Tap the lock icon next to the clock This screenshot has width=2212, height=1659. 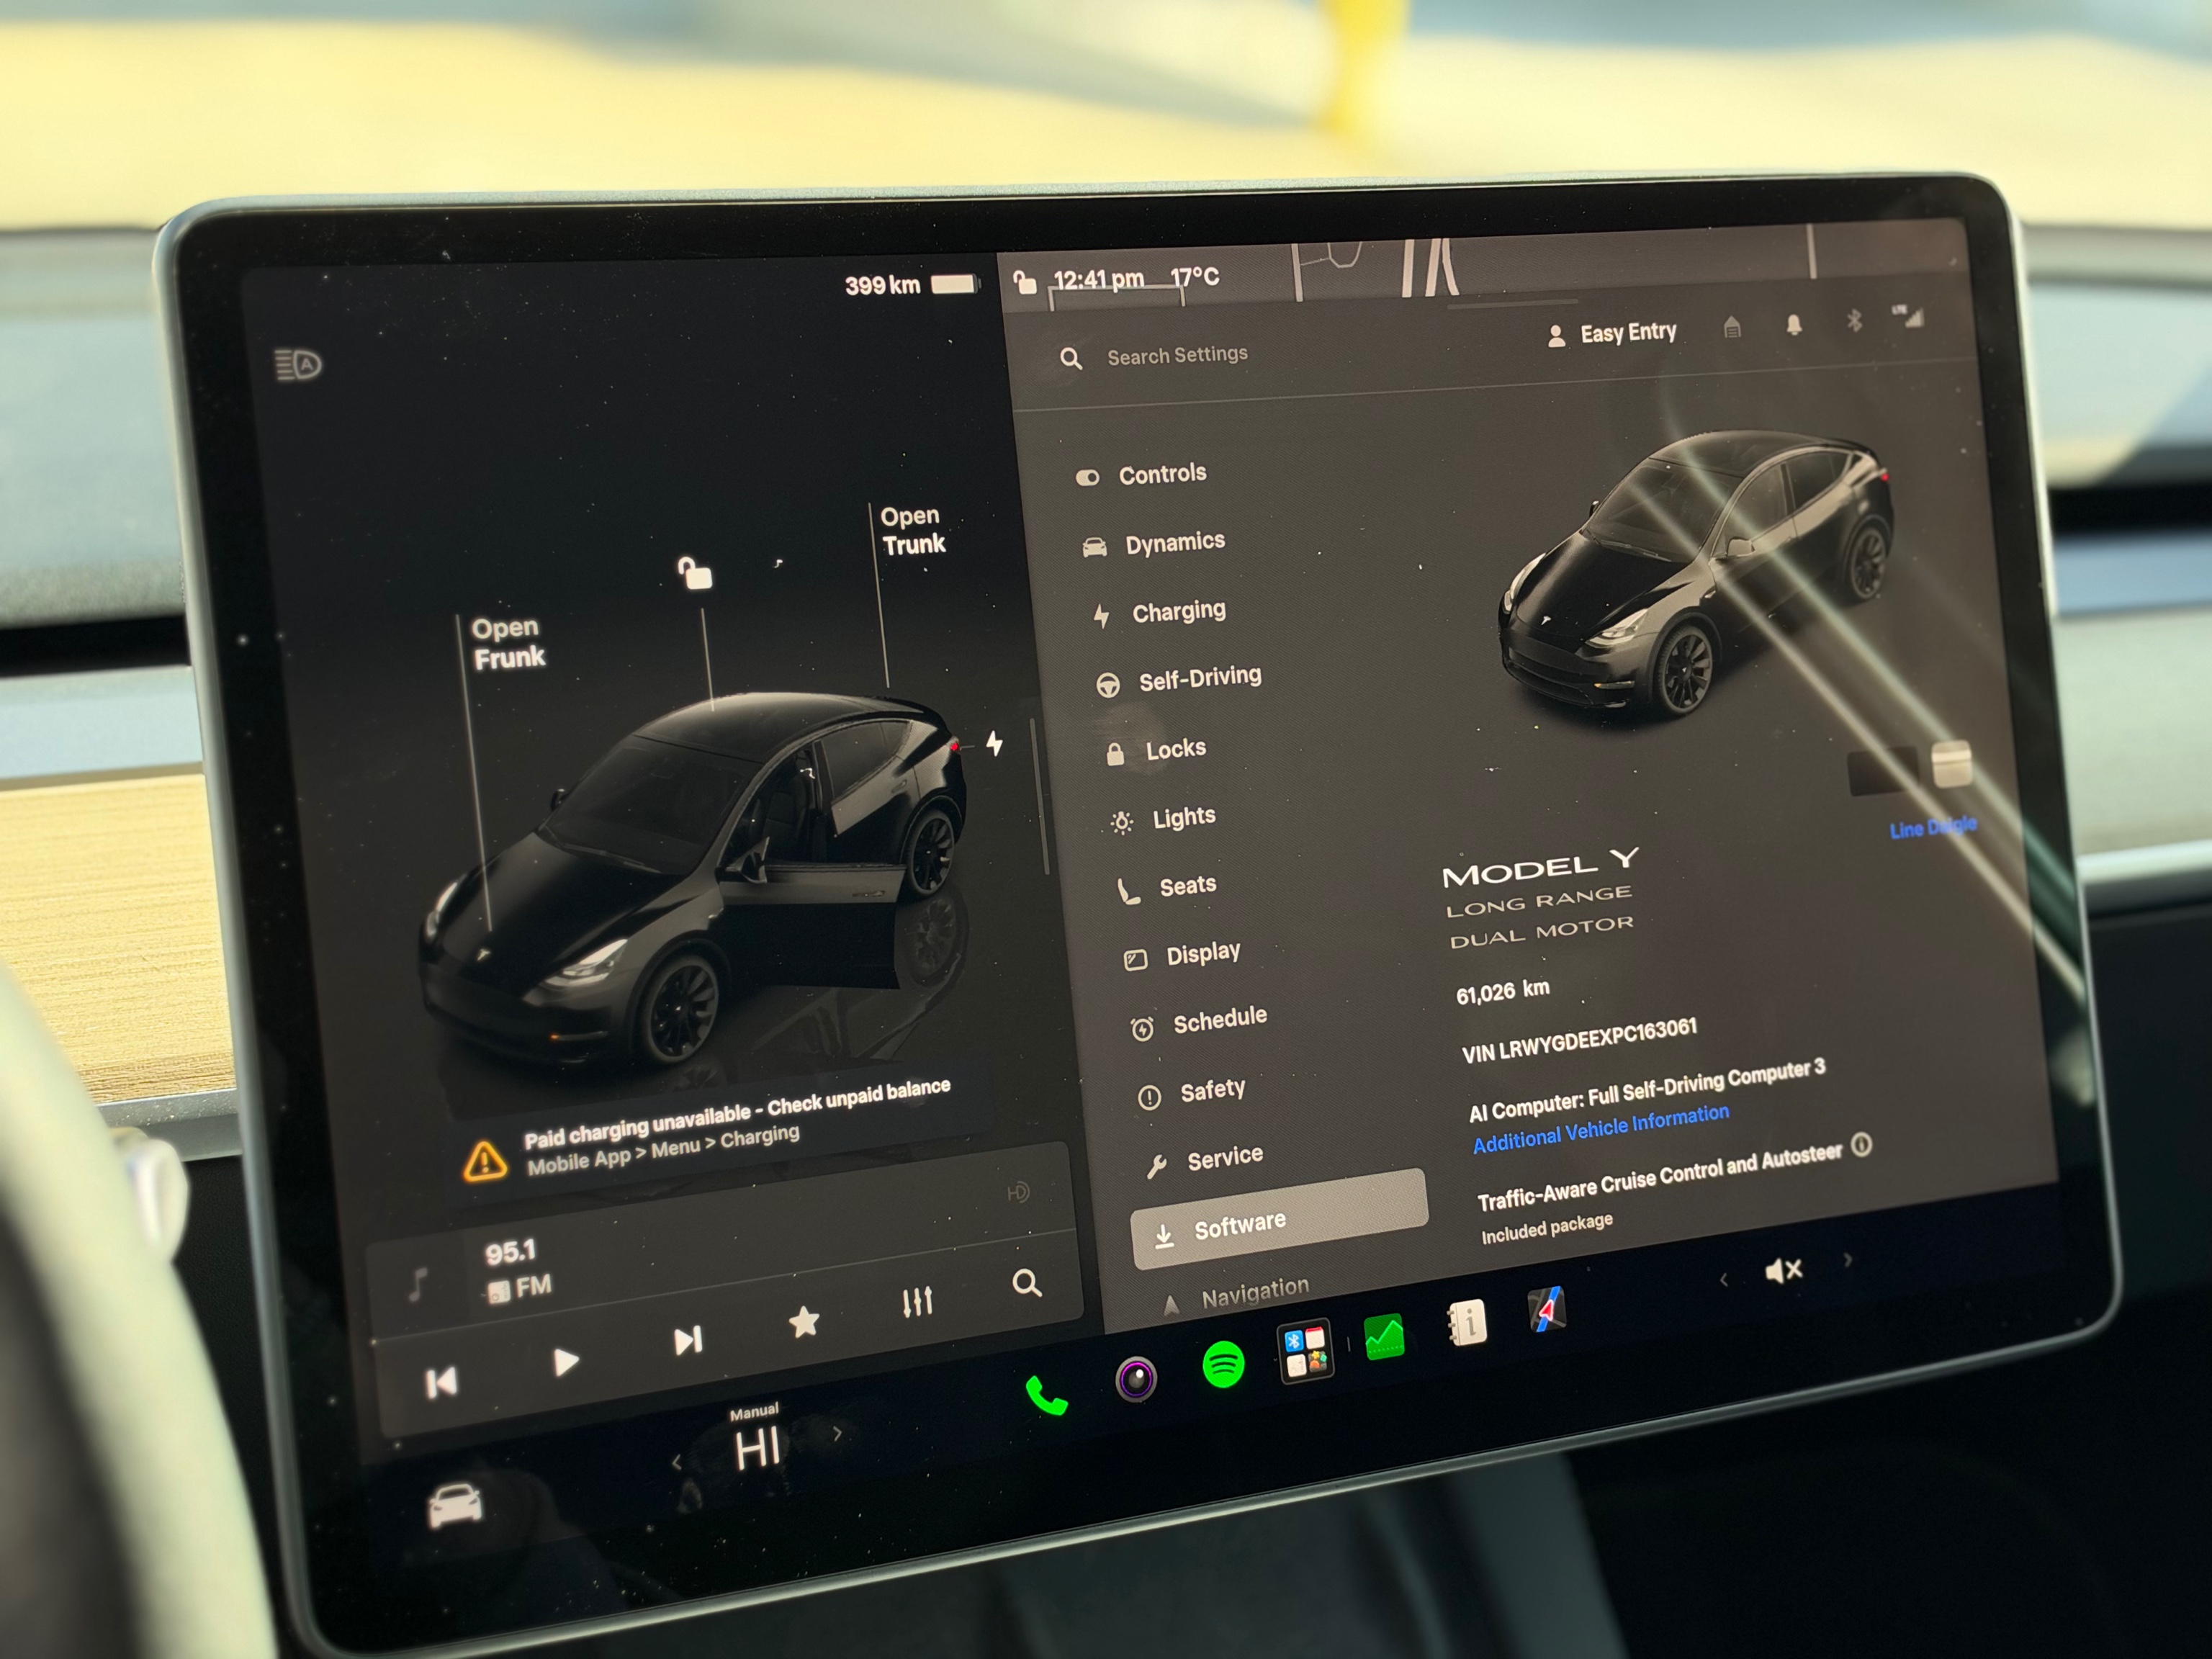coord(1025,282)
